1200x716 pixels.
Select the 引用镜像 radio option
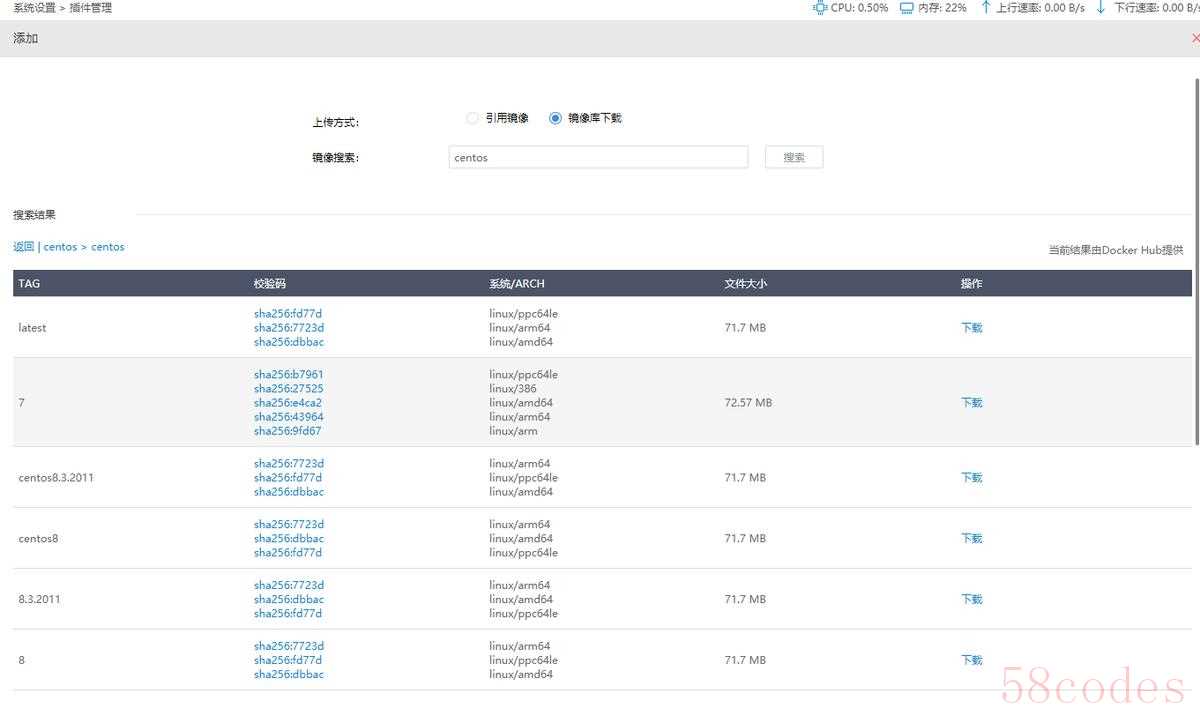click(473, 118)
